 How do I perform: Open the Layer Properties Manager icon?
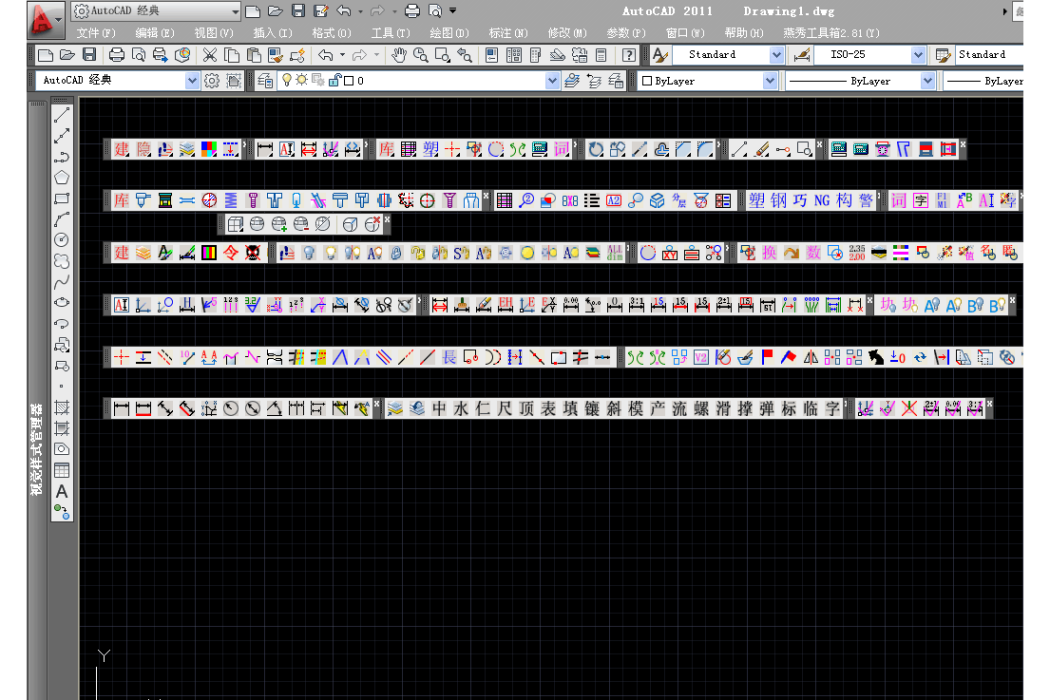pos(265,81)
